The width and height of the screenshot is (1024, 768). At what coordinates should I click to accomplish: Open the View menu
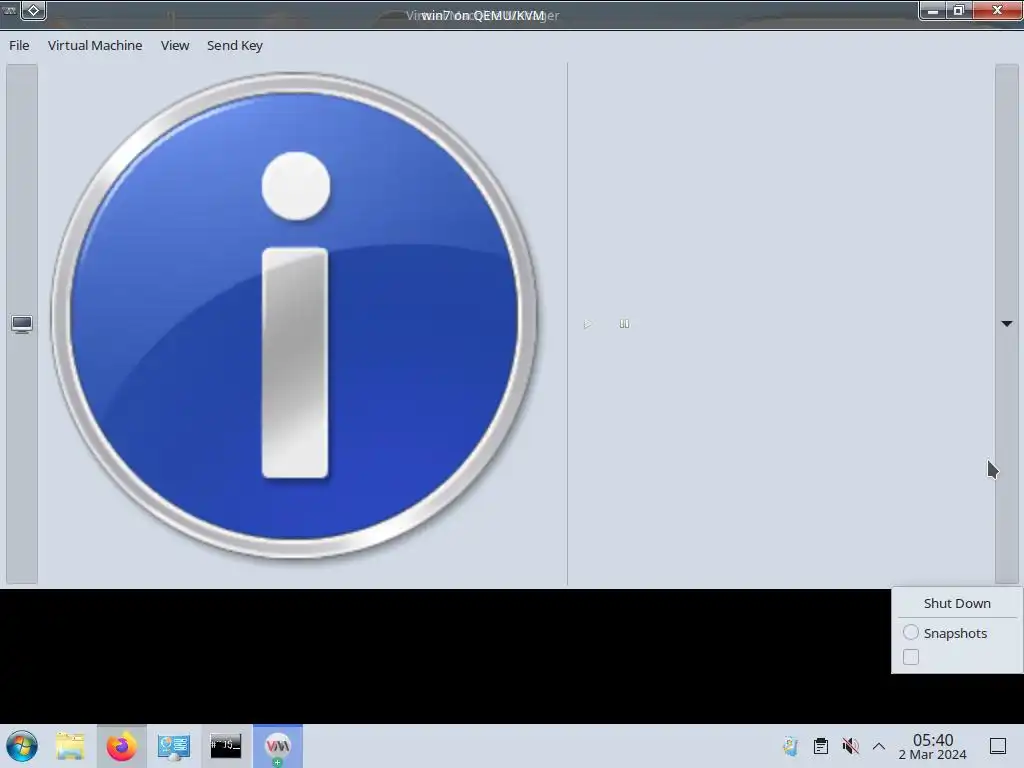click(174, 45)
